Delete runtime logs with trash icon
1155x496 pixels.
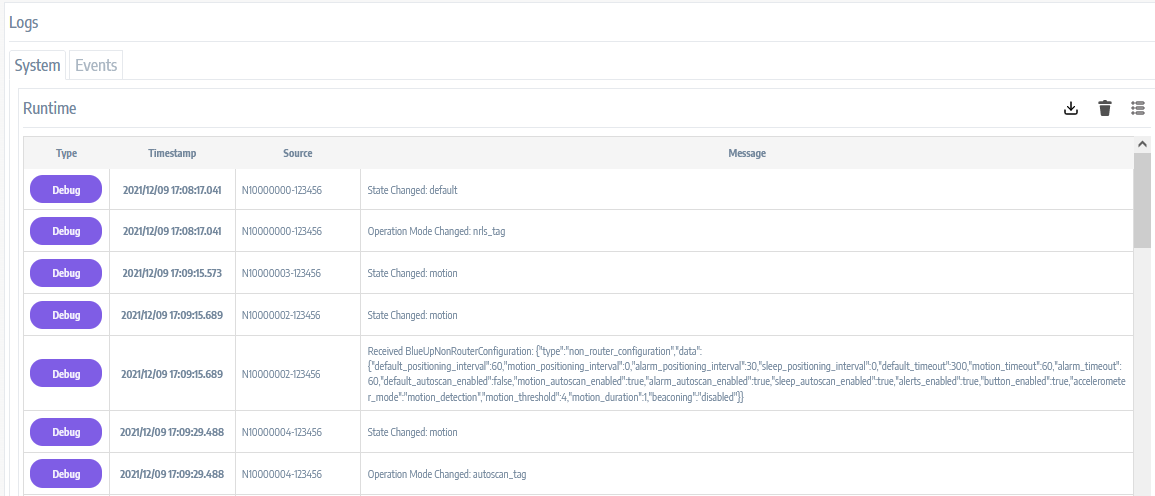[x=1104, y=108]
